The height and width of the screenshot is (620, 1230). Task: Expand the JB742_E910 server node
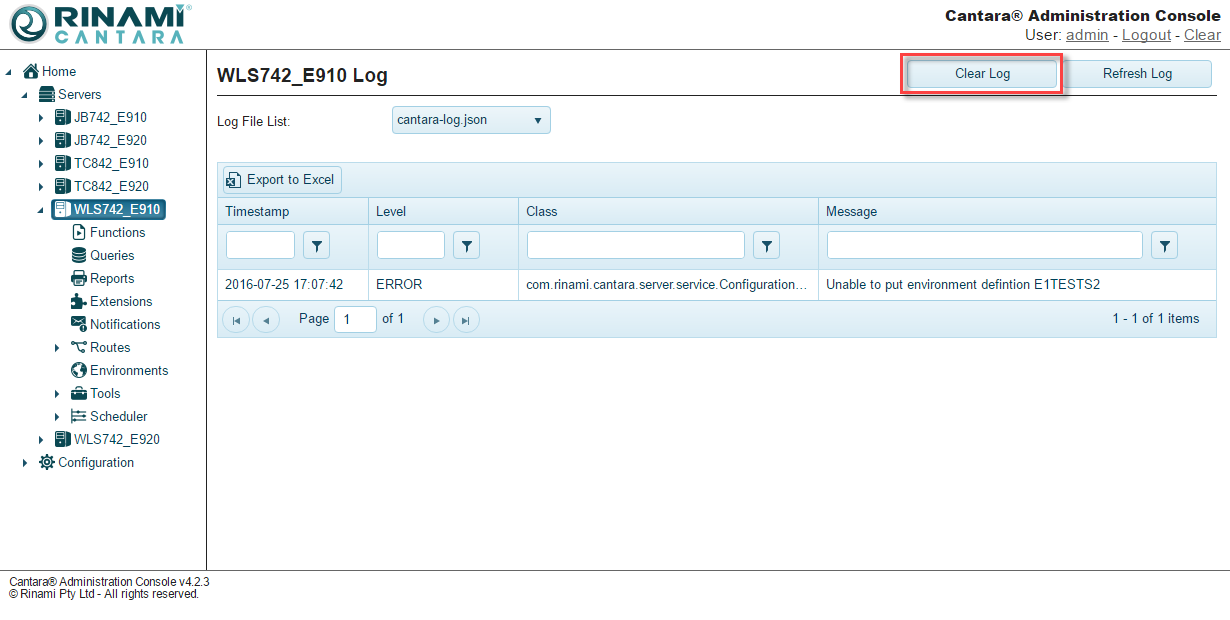[41, 118]
